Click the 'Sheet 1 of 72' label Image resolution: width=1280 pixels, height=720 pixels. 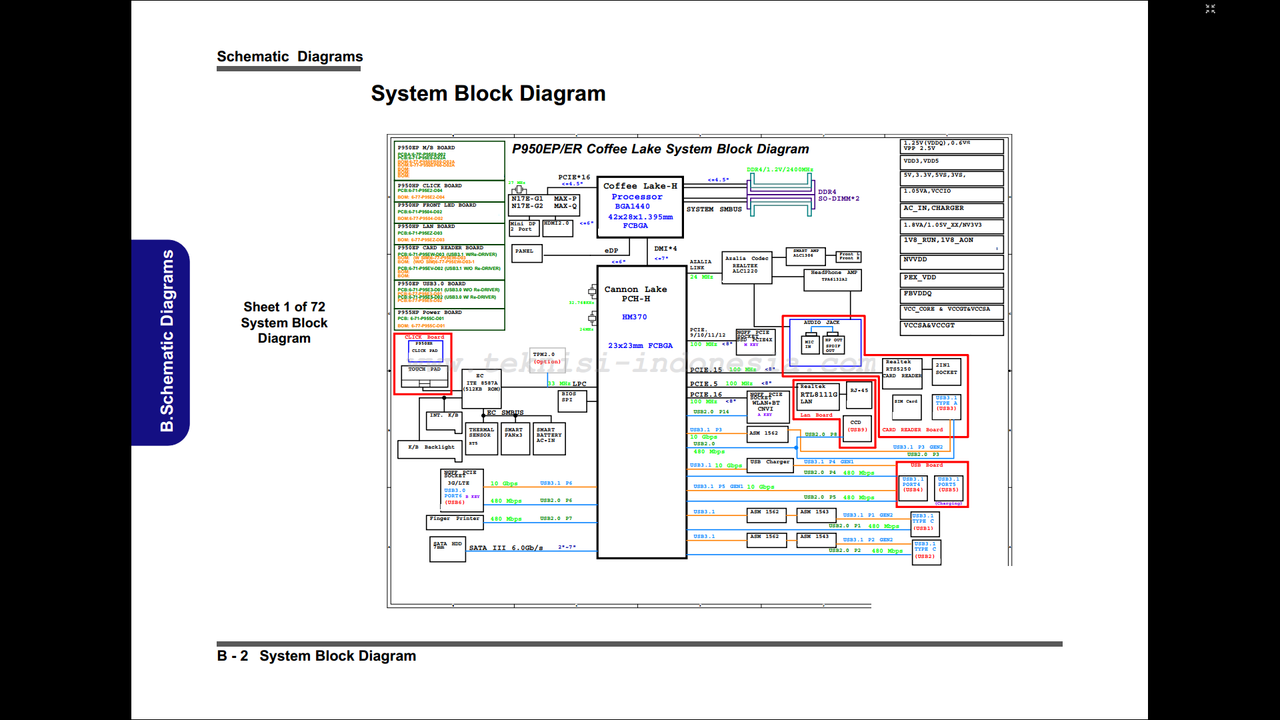point(284,307)
